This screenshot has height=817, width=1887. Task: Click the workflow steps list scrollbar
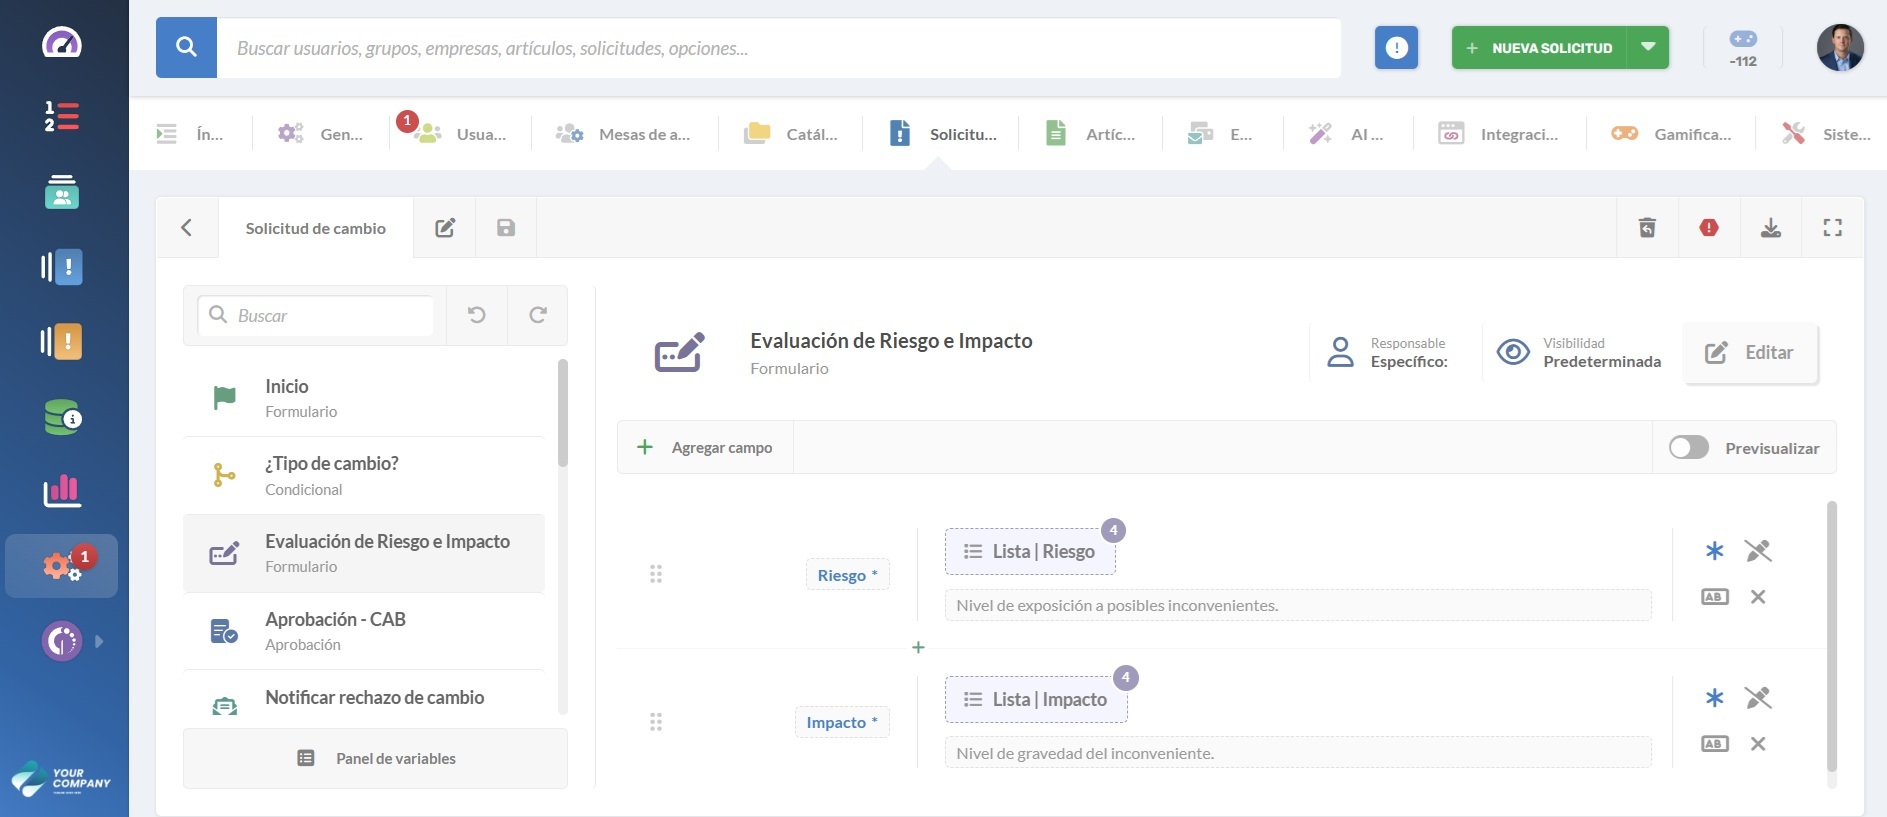pos(562,414)
